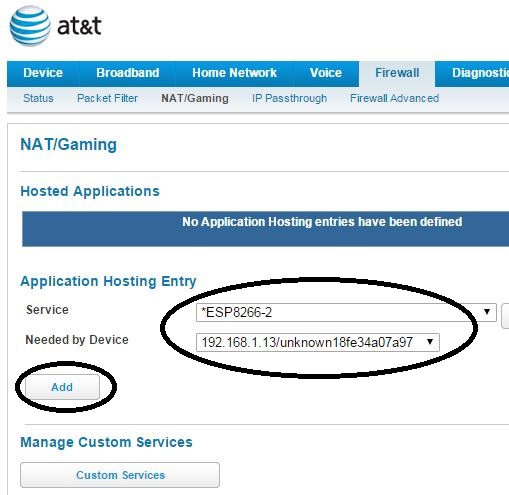Expand the Service dropdown showing *ESP8266-2

click(x=346, y=312)
